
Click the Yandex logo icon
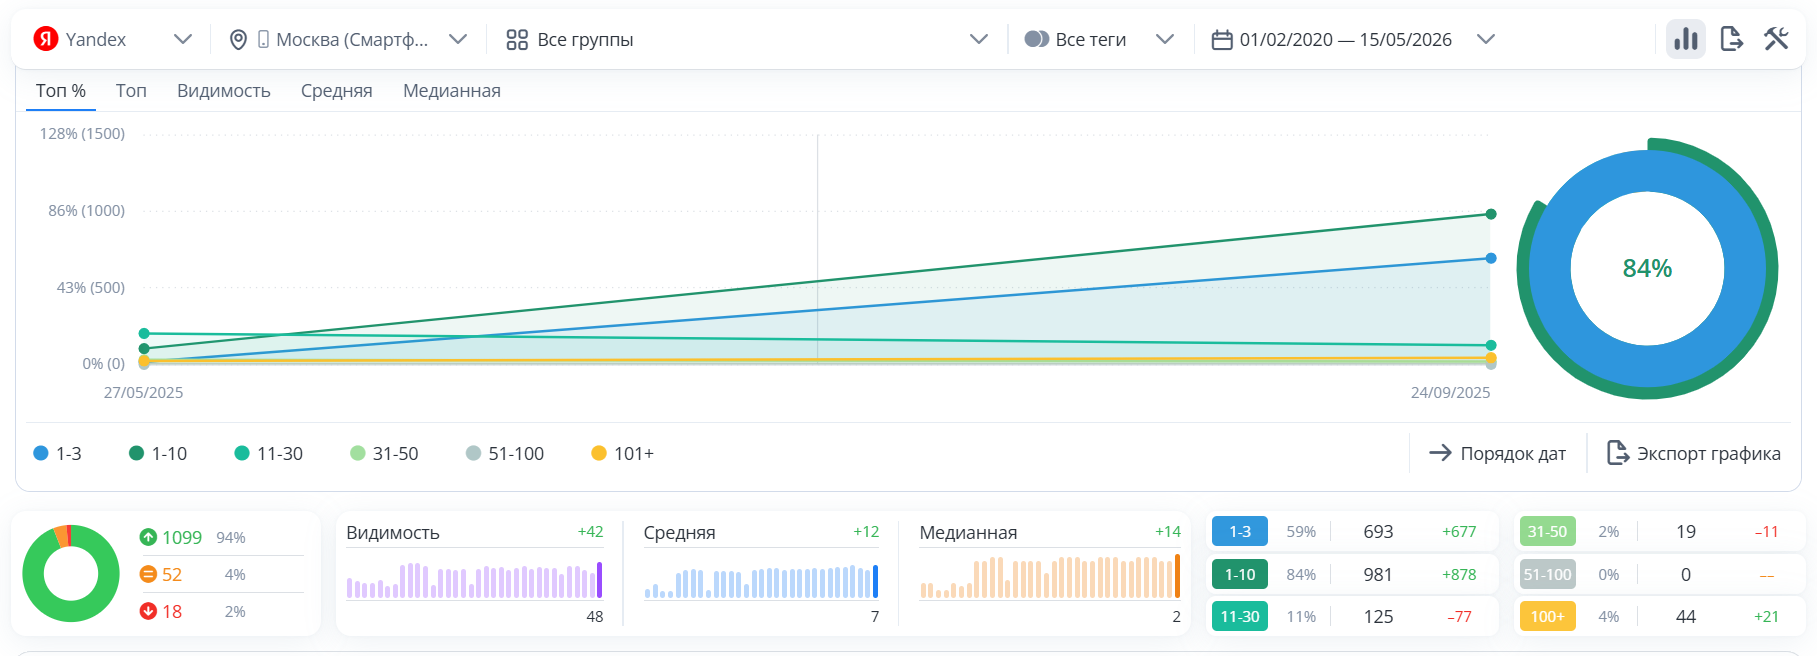45,39
